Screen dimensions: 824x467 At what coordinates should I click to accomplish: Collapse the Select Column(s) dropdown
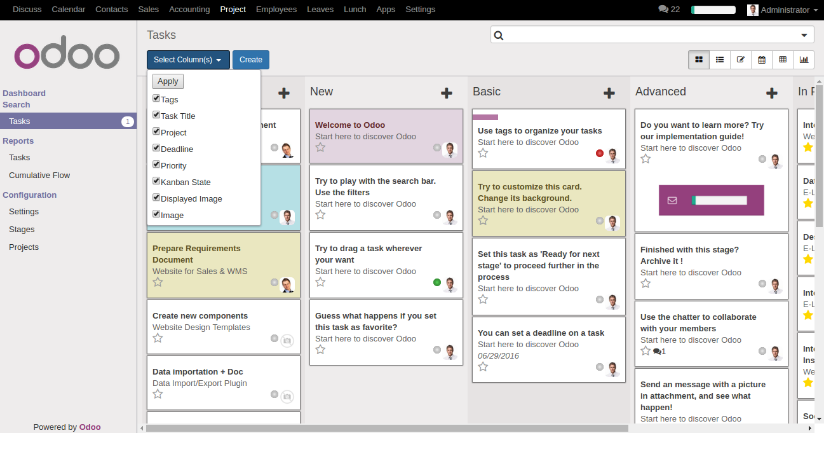188,60
